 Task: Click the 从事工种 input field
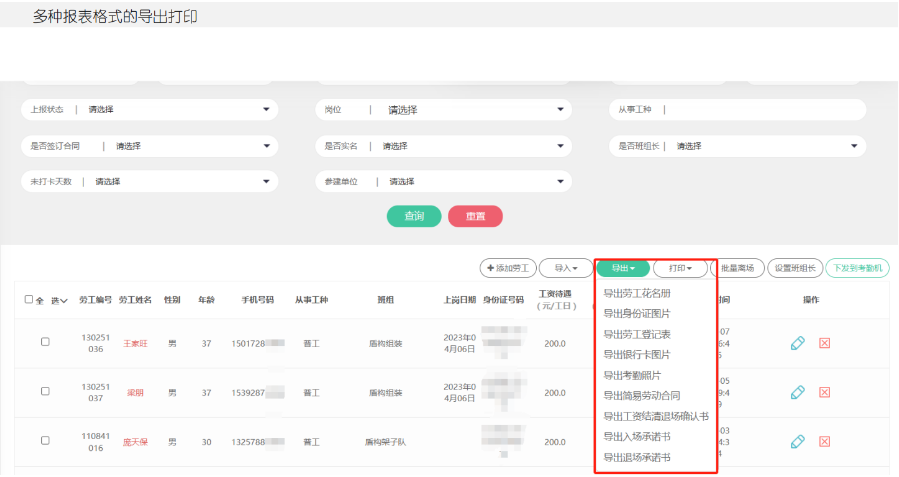[760, 109]
